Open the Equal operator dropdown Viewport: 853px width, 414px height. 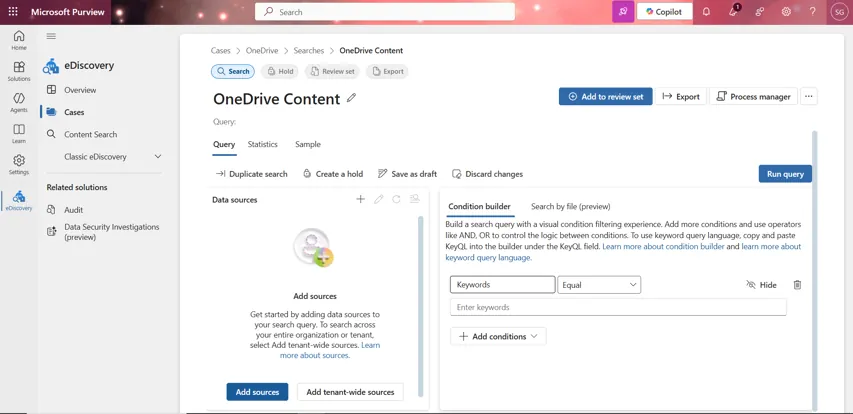(x=599, y=285)
